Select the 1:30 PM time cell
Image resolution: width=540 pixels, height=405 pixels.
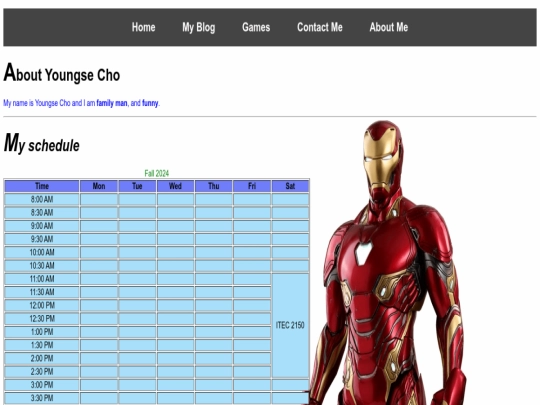coord(42,345)
